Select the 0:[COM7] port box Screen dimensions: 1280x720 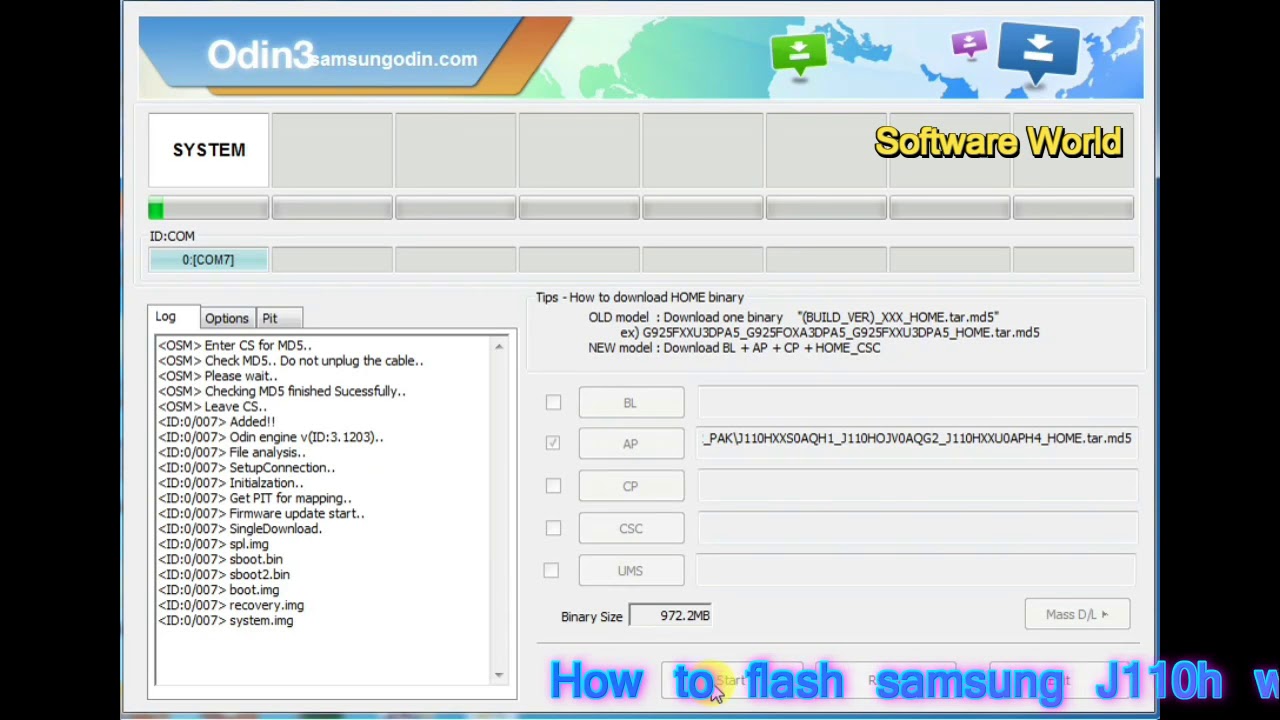click(x=208, y=260)
